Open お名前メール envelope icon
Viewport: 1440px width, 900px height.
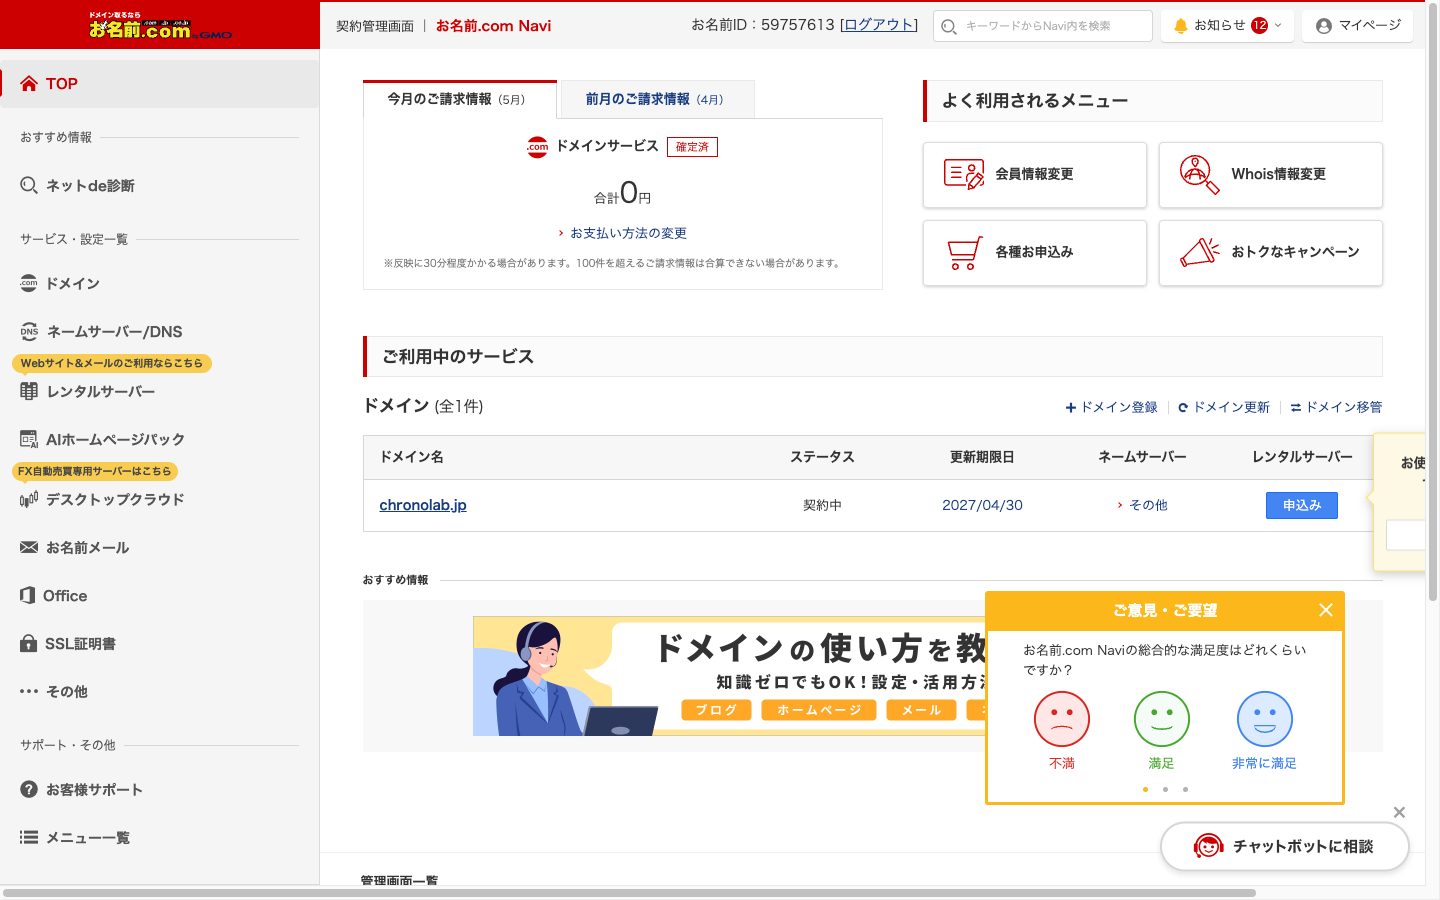pos(29,547)
